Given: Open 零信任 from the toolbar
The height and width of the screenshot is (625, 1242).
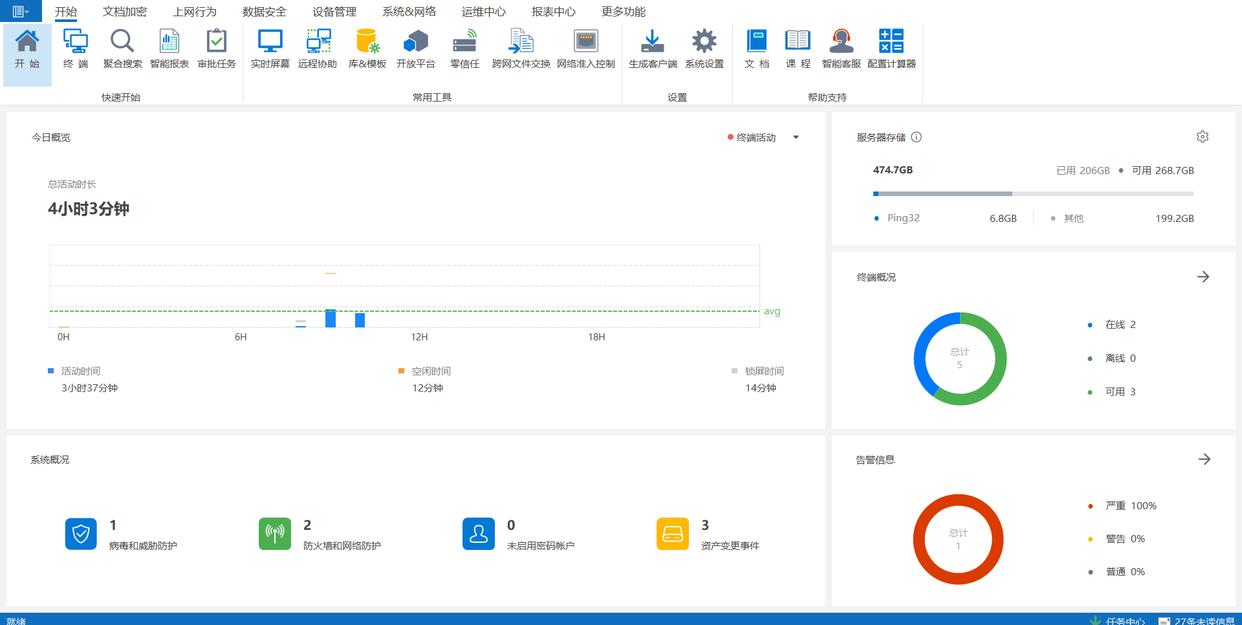Looking at the screenshot, I should (464, 49).
